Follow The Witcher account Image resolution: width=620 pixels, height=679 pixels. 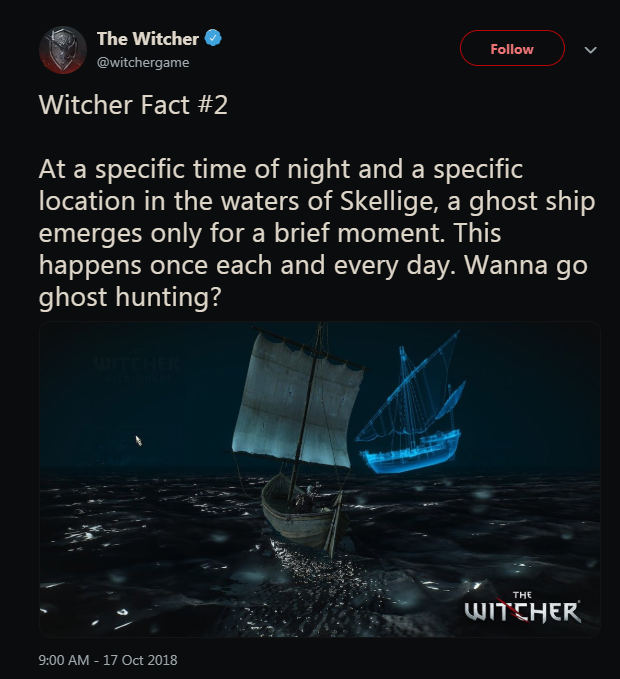[x=512, y=48]
